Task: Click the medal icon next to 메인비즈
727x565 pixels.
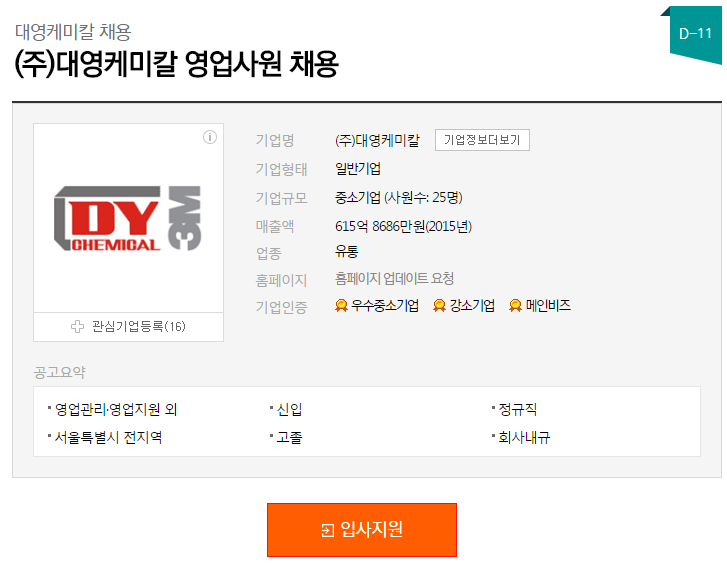Action: pos(515,305)
